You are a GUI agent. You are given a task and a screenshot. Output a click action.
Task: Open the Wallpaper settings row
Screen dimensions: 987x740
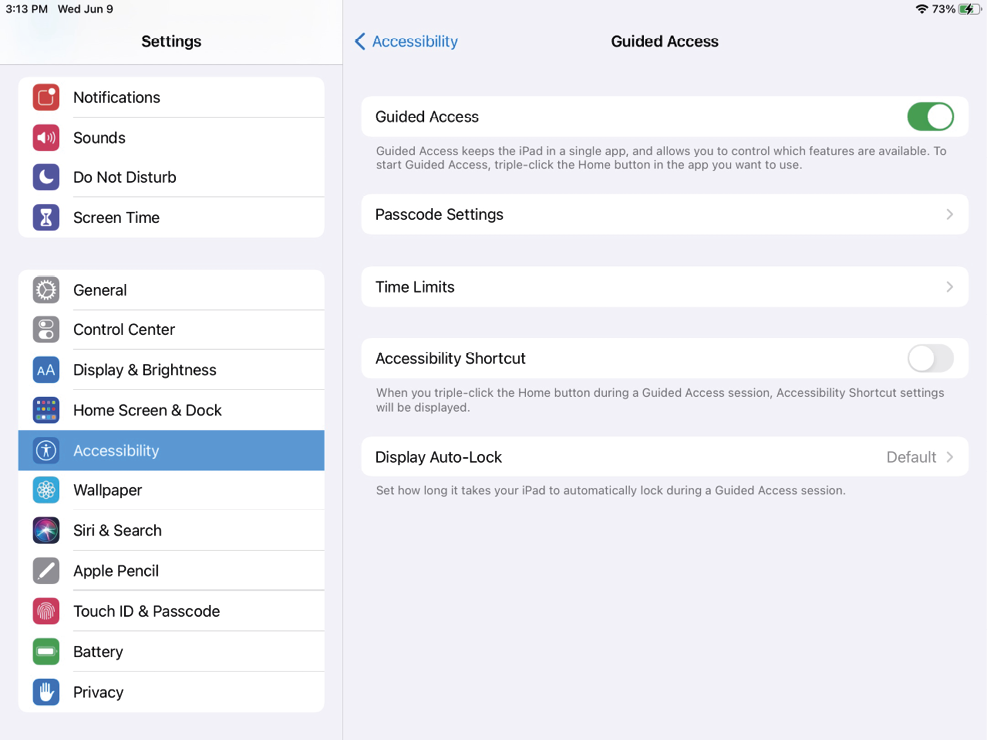(x=108, y=490)
